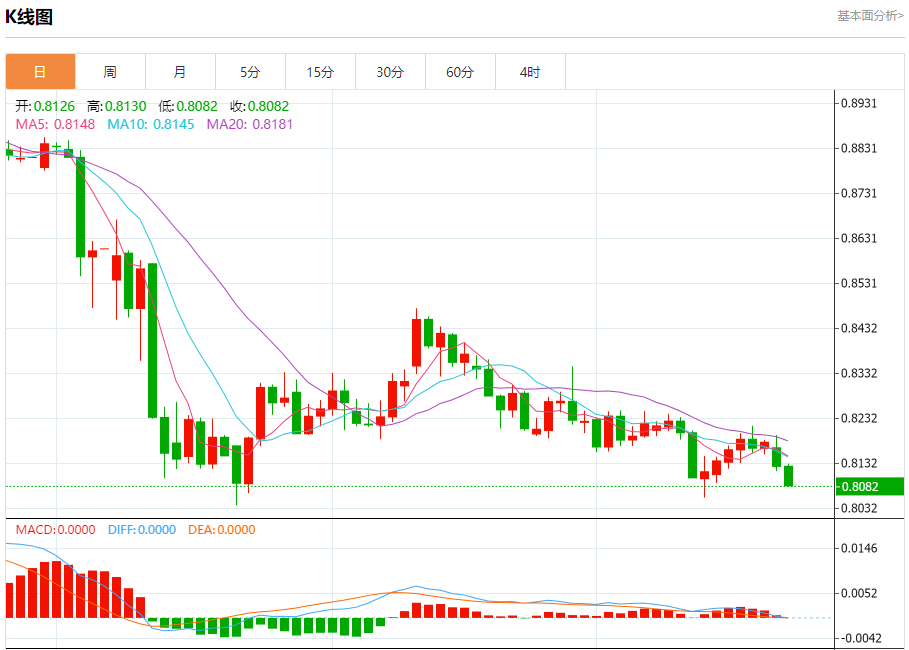Open the 4时 interval tab
This screenshot has width=909, height=650.
click(x=530, y=72)
